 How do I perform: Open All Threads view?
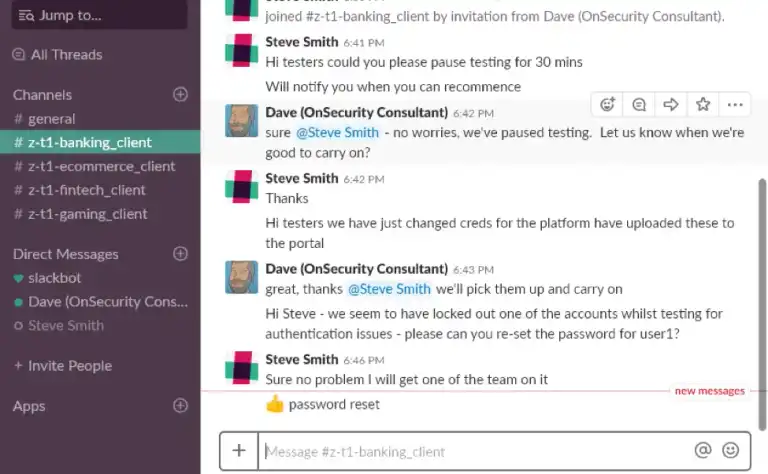(x=57, y=54)
